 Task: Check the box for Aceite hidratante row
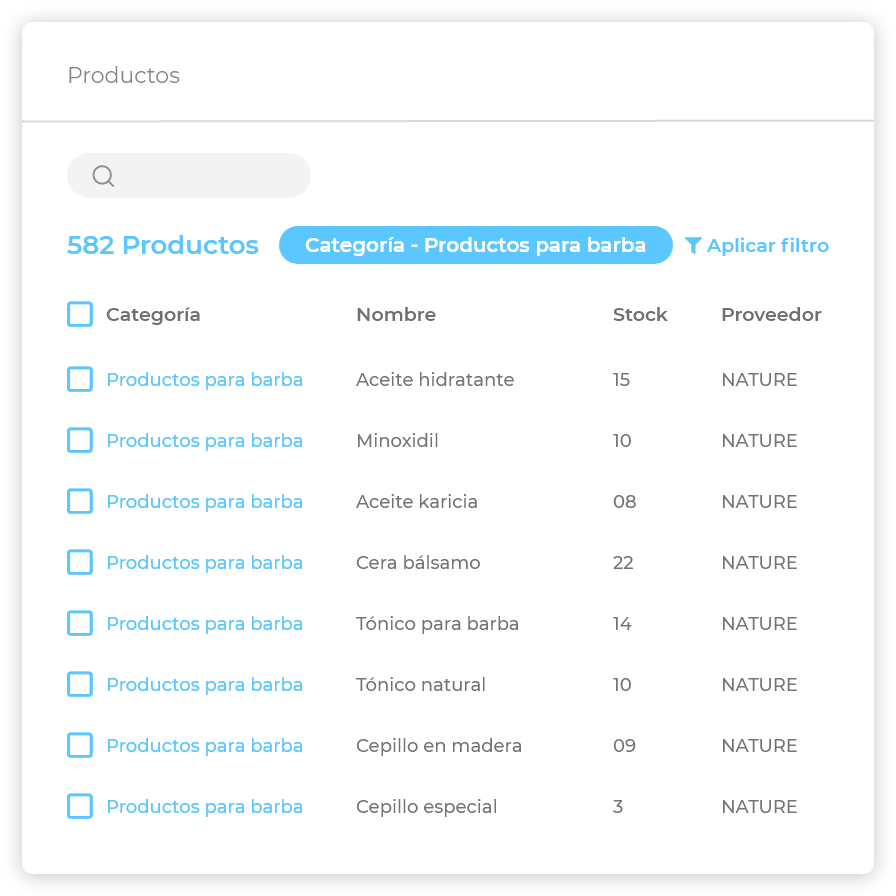coord(80,379)
